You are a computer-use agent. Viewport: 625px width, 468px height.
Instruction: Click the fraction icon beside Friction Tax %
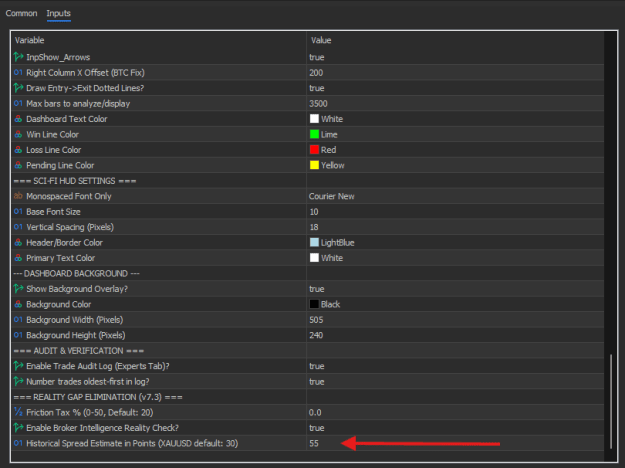tap(18, 412)
